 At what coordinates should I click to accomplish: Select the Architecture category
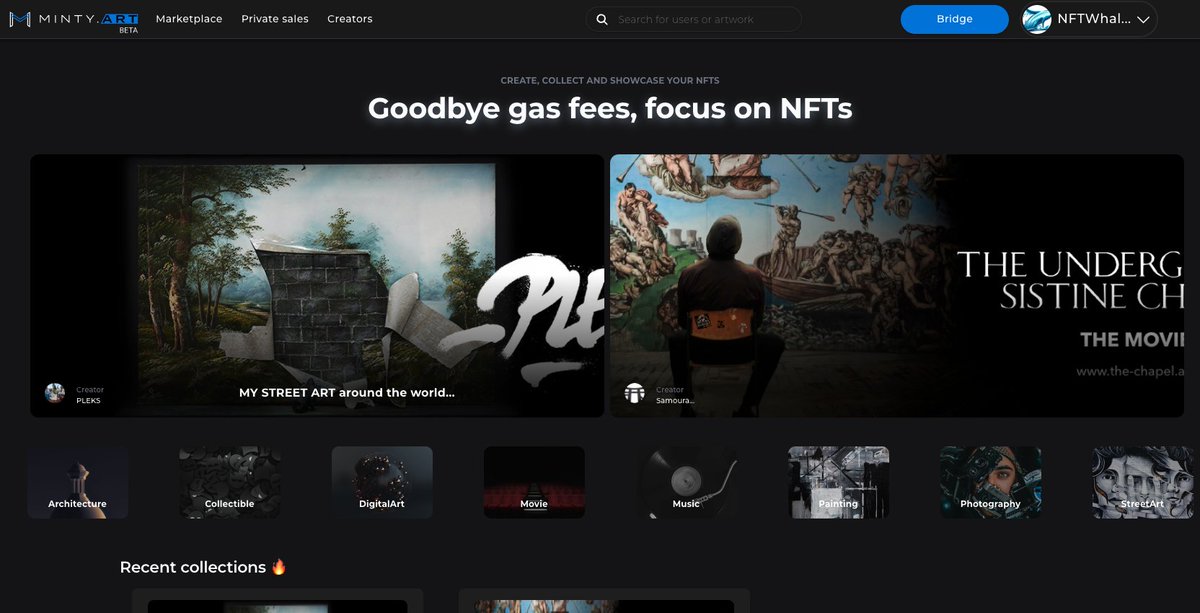click(x=78, y=482)
